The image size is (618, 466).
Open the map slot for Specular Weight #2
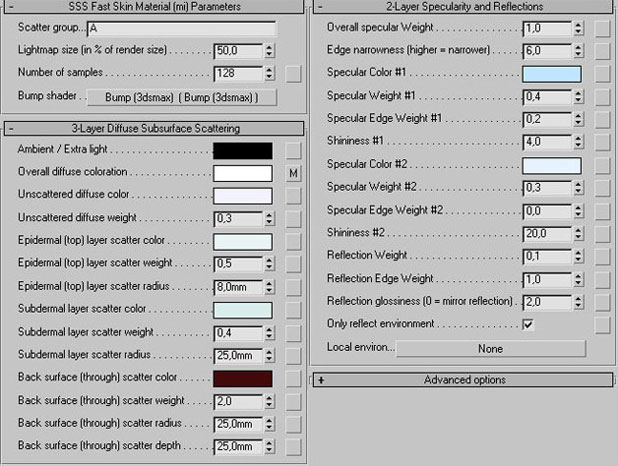tap(602, 188)
